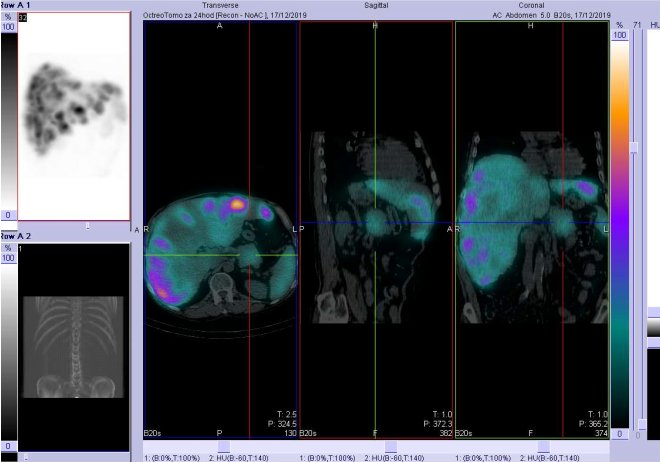Click the fusion color scale bar at right
This screenshot has height=462, width=660.
point(620,230)
